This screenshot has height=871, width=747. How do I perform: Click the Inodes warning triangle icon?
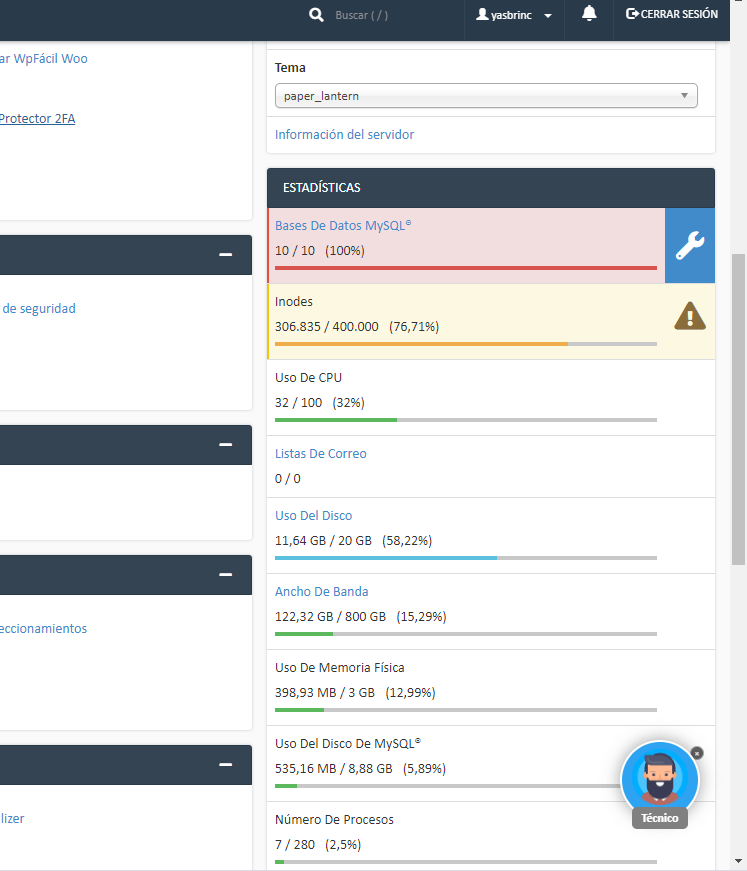coord(690,316)
